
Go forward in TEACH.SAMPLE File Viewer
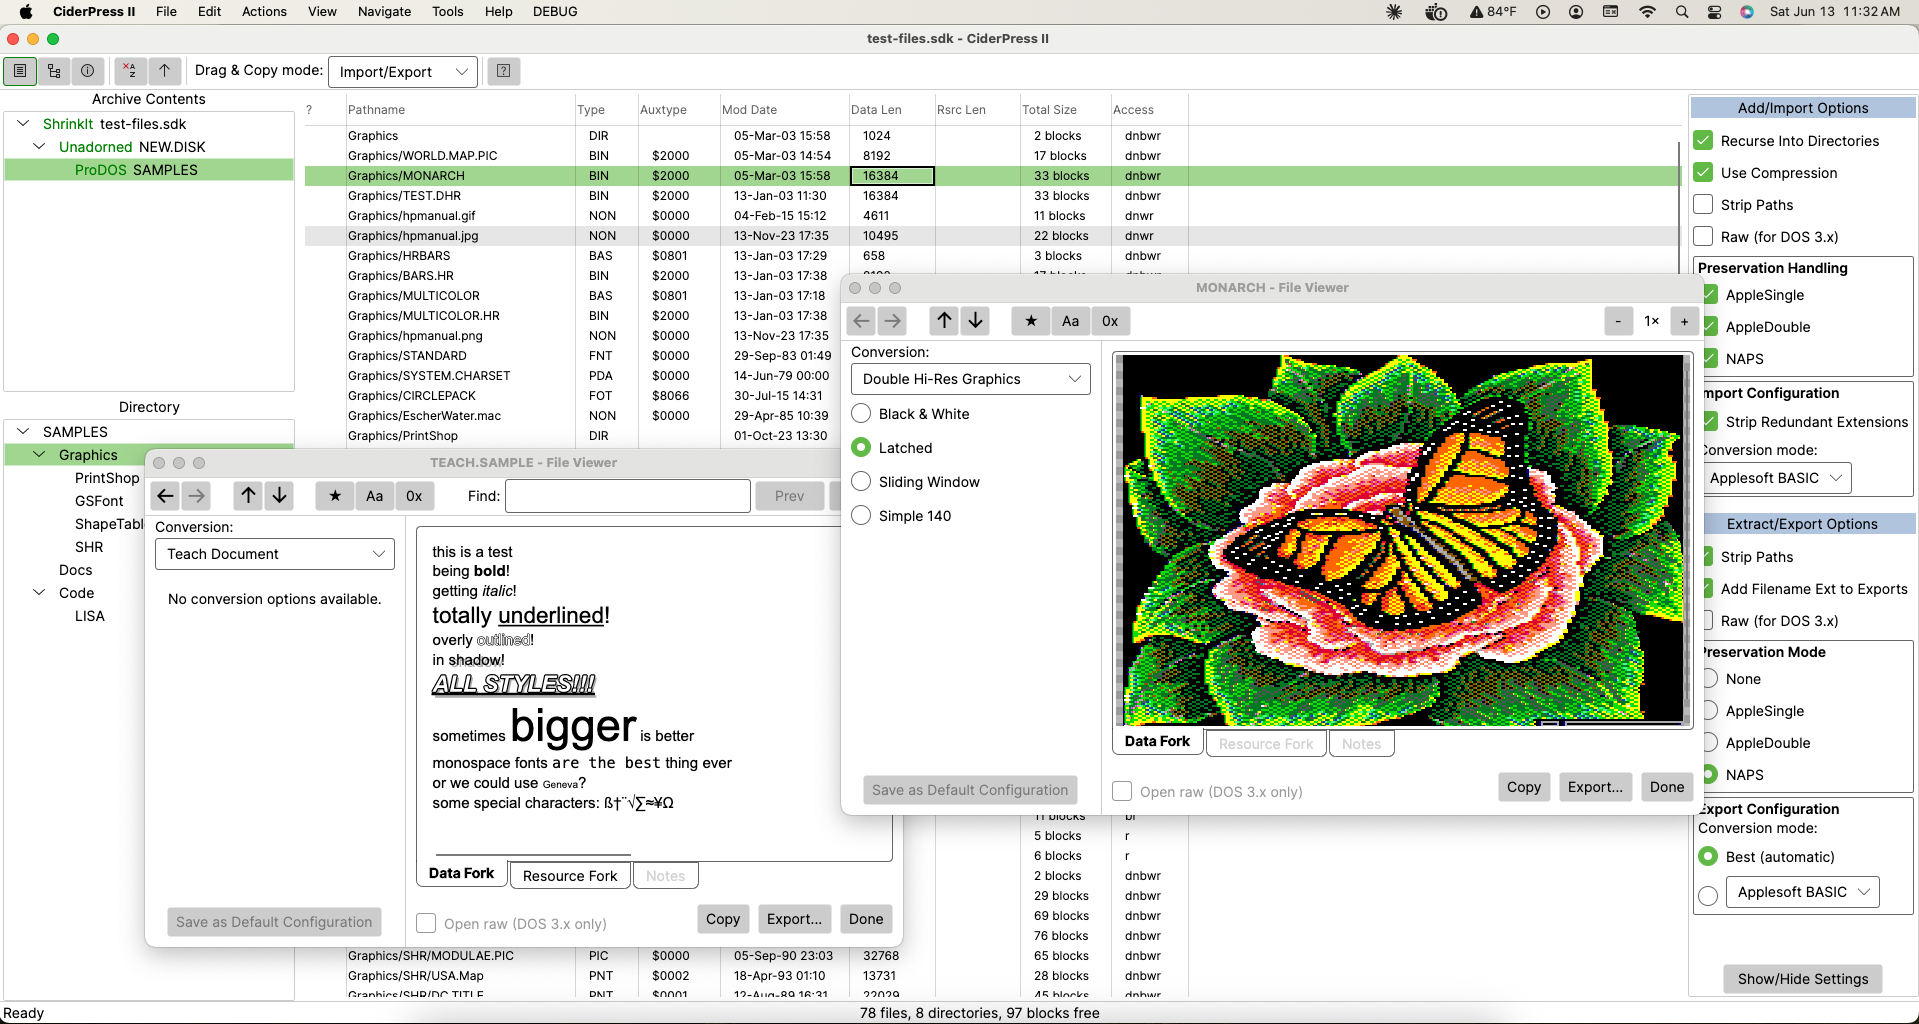click(x=197, y=496)
